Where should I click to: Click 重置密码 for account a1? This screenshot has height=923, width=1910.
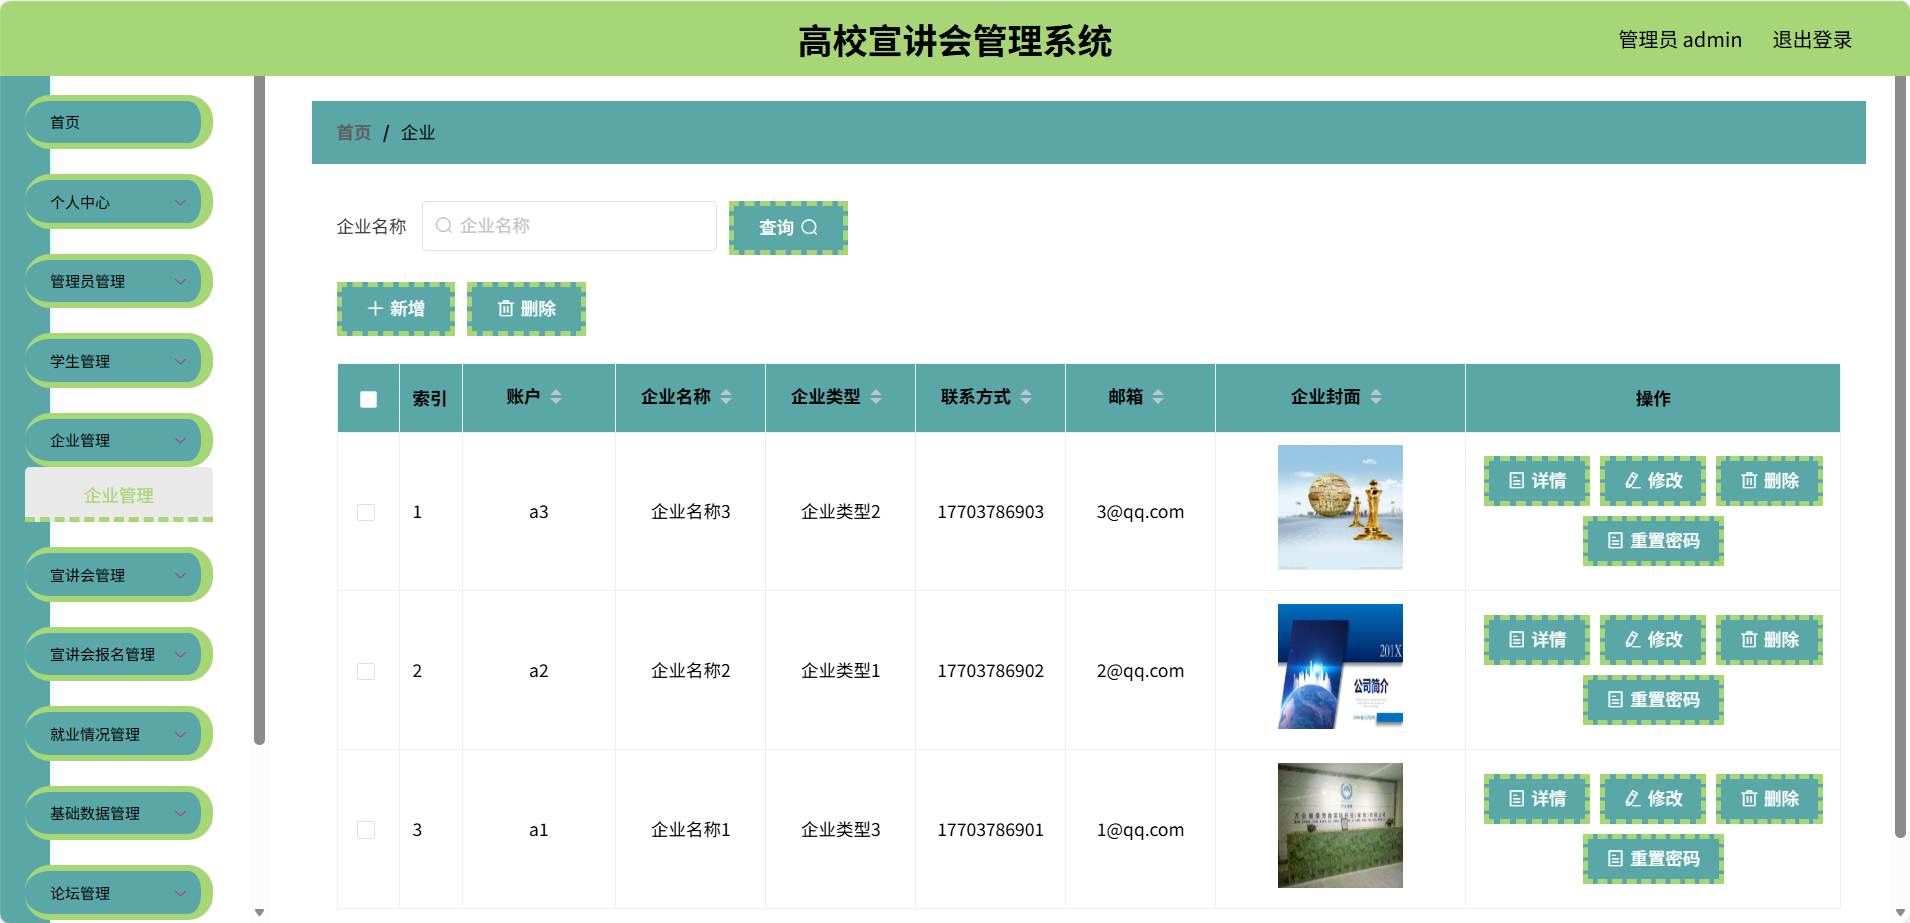click(1653, 859)
